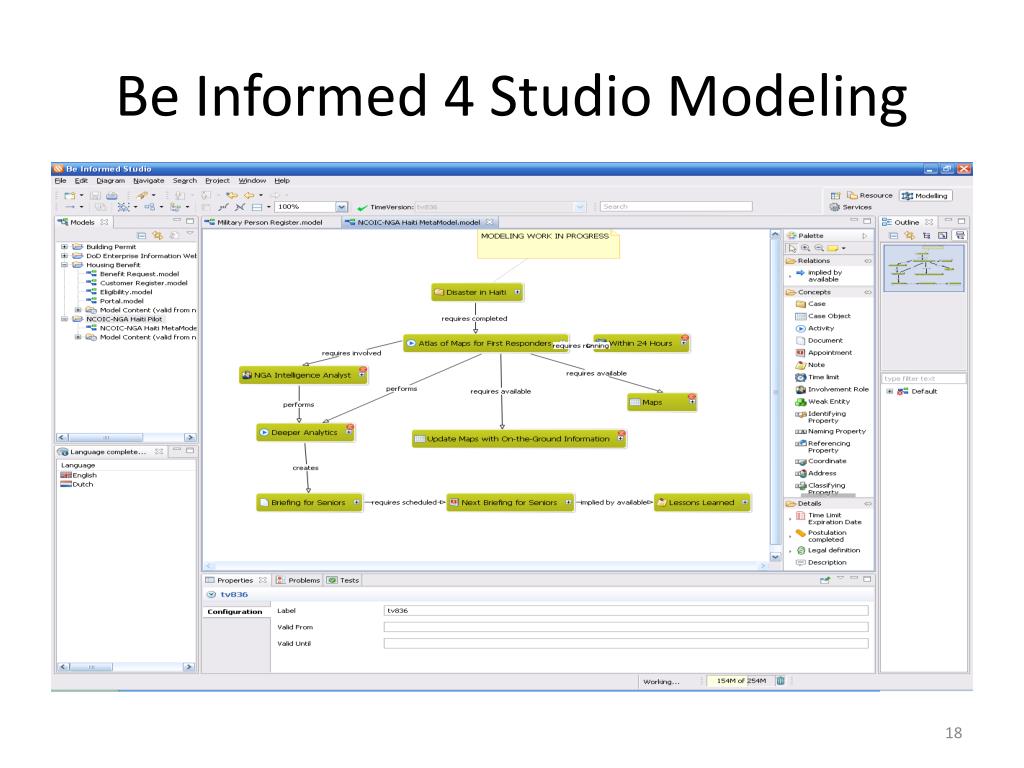Image resolution: width=1024 pixels, height=768 pixels.
Task: Open the Navigate menu
Action: 149,181
